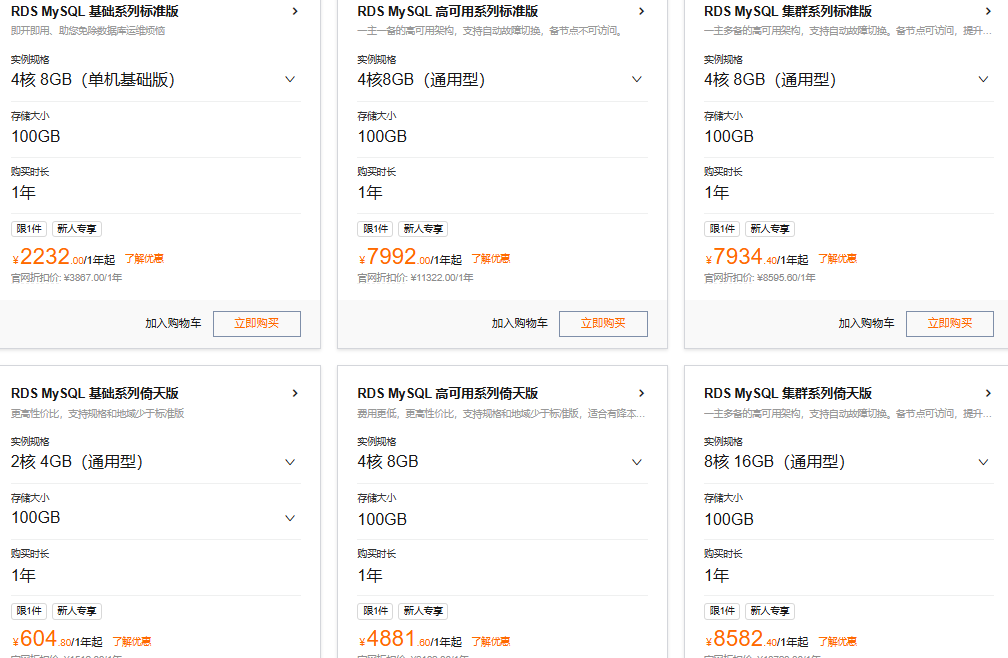Expand 4核8GB（通用型）spec dropdown in 高可用系列标准版
This screenshot has height=658, width=1008.
[636, 80]
